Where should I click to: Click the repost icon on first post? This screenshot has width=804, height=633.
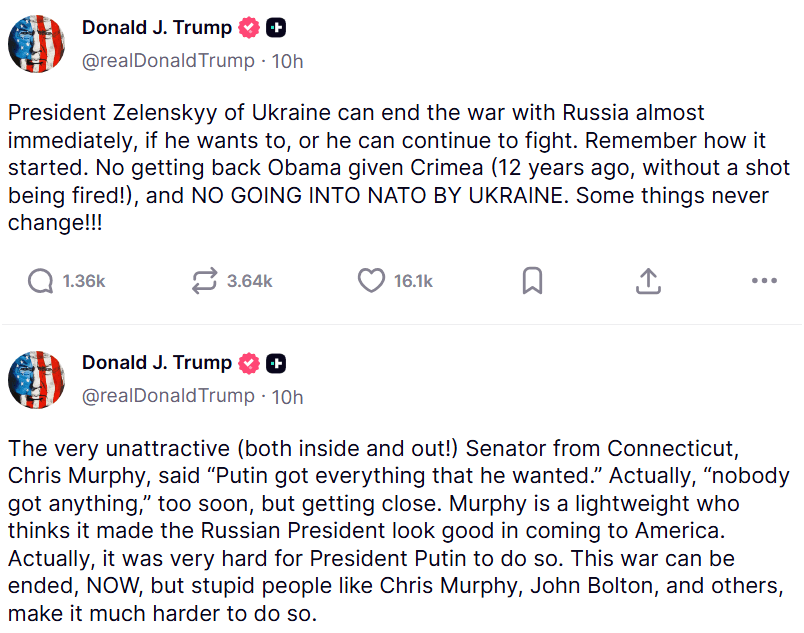click(x=204, y=281)
